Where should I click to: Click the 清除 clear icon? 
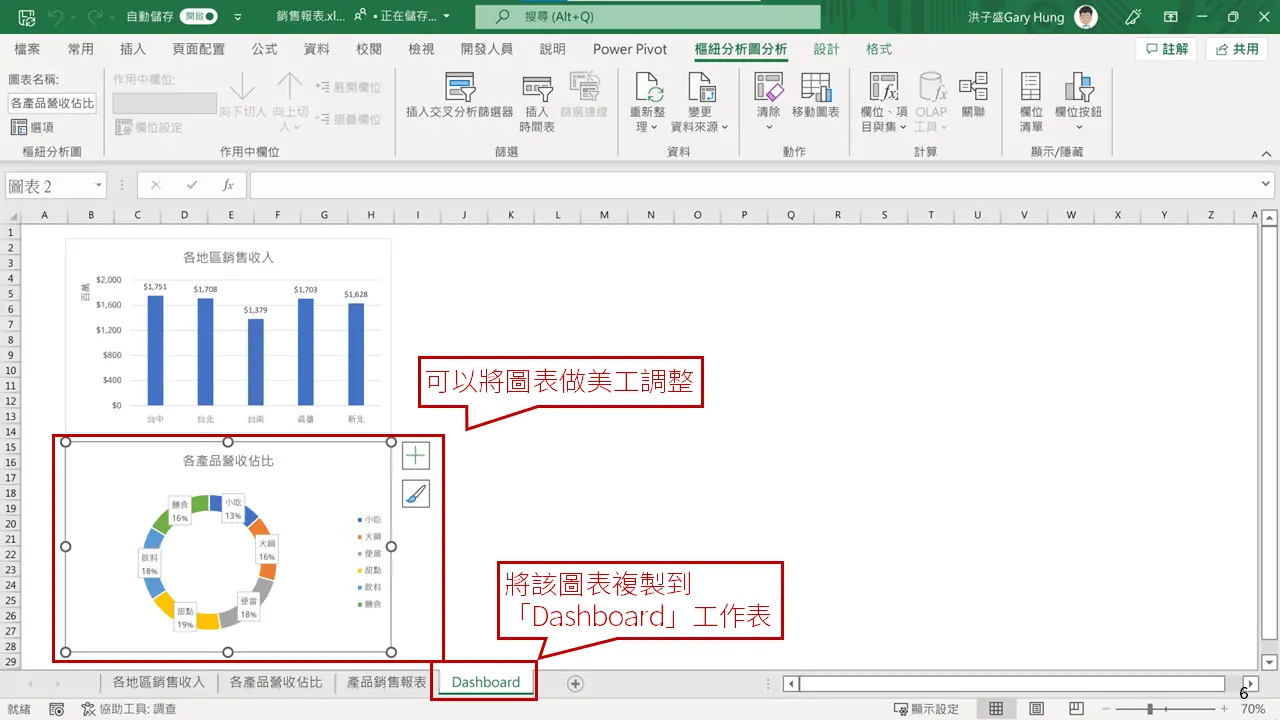[x=768, y=88]
